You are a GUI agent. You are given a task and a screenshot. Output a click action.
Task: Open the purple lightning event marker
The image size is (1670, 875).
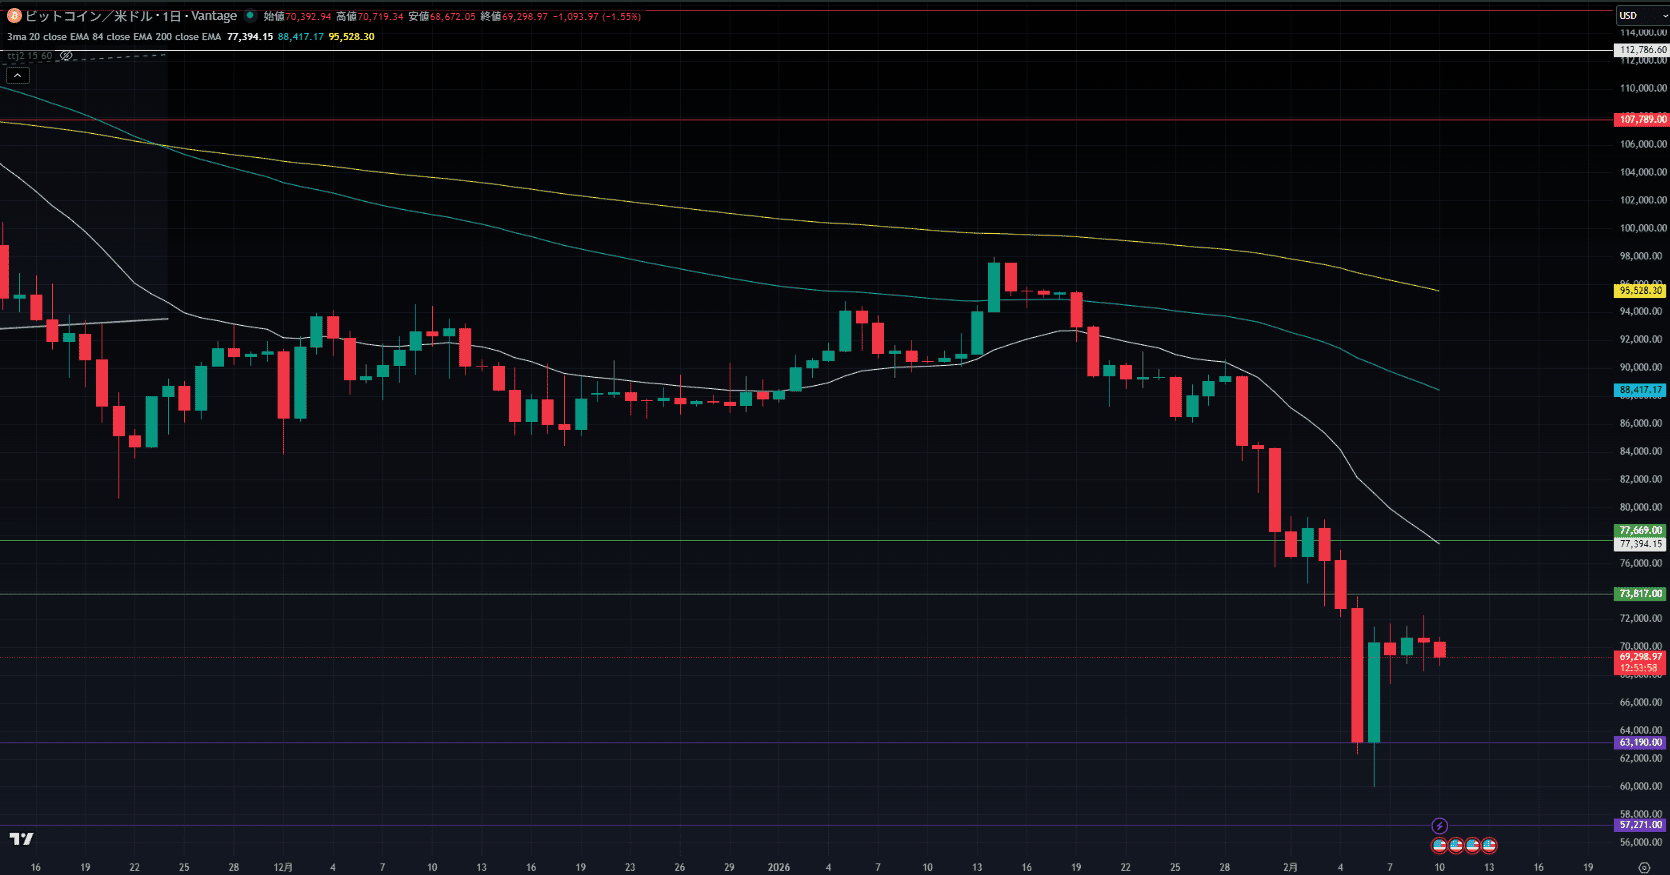(1439, 826)
